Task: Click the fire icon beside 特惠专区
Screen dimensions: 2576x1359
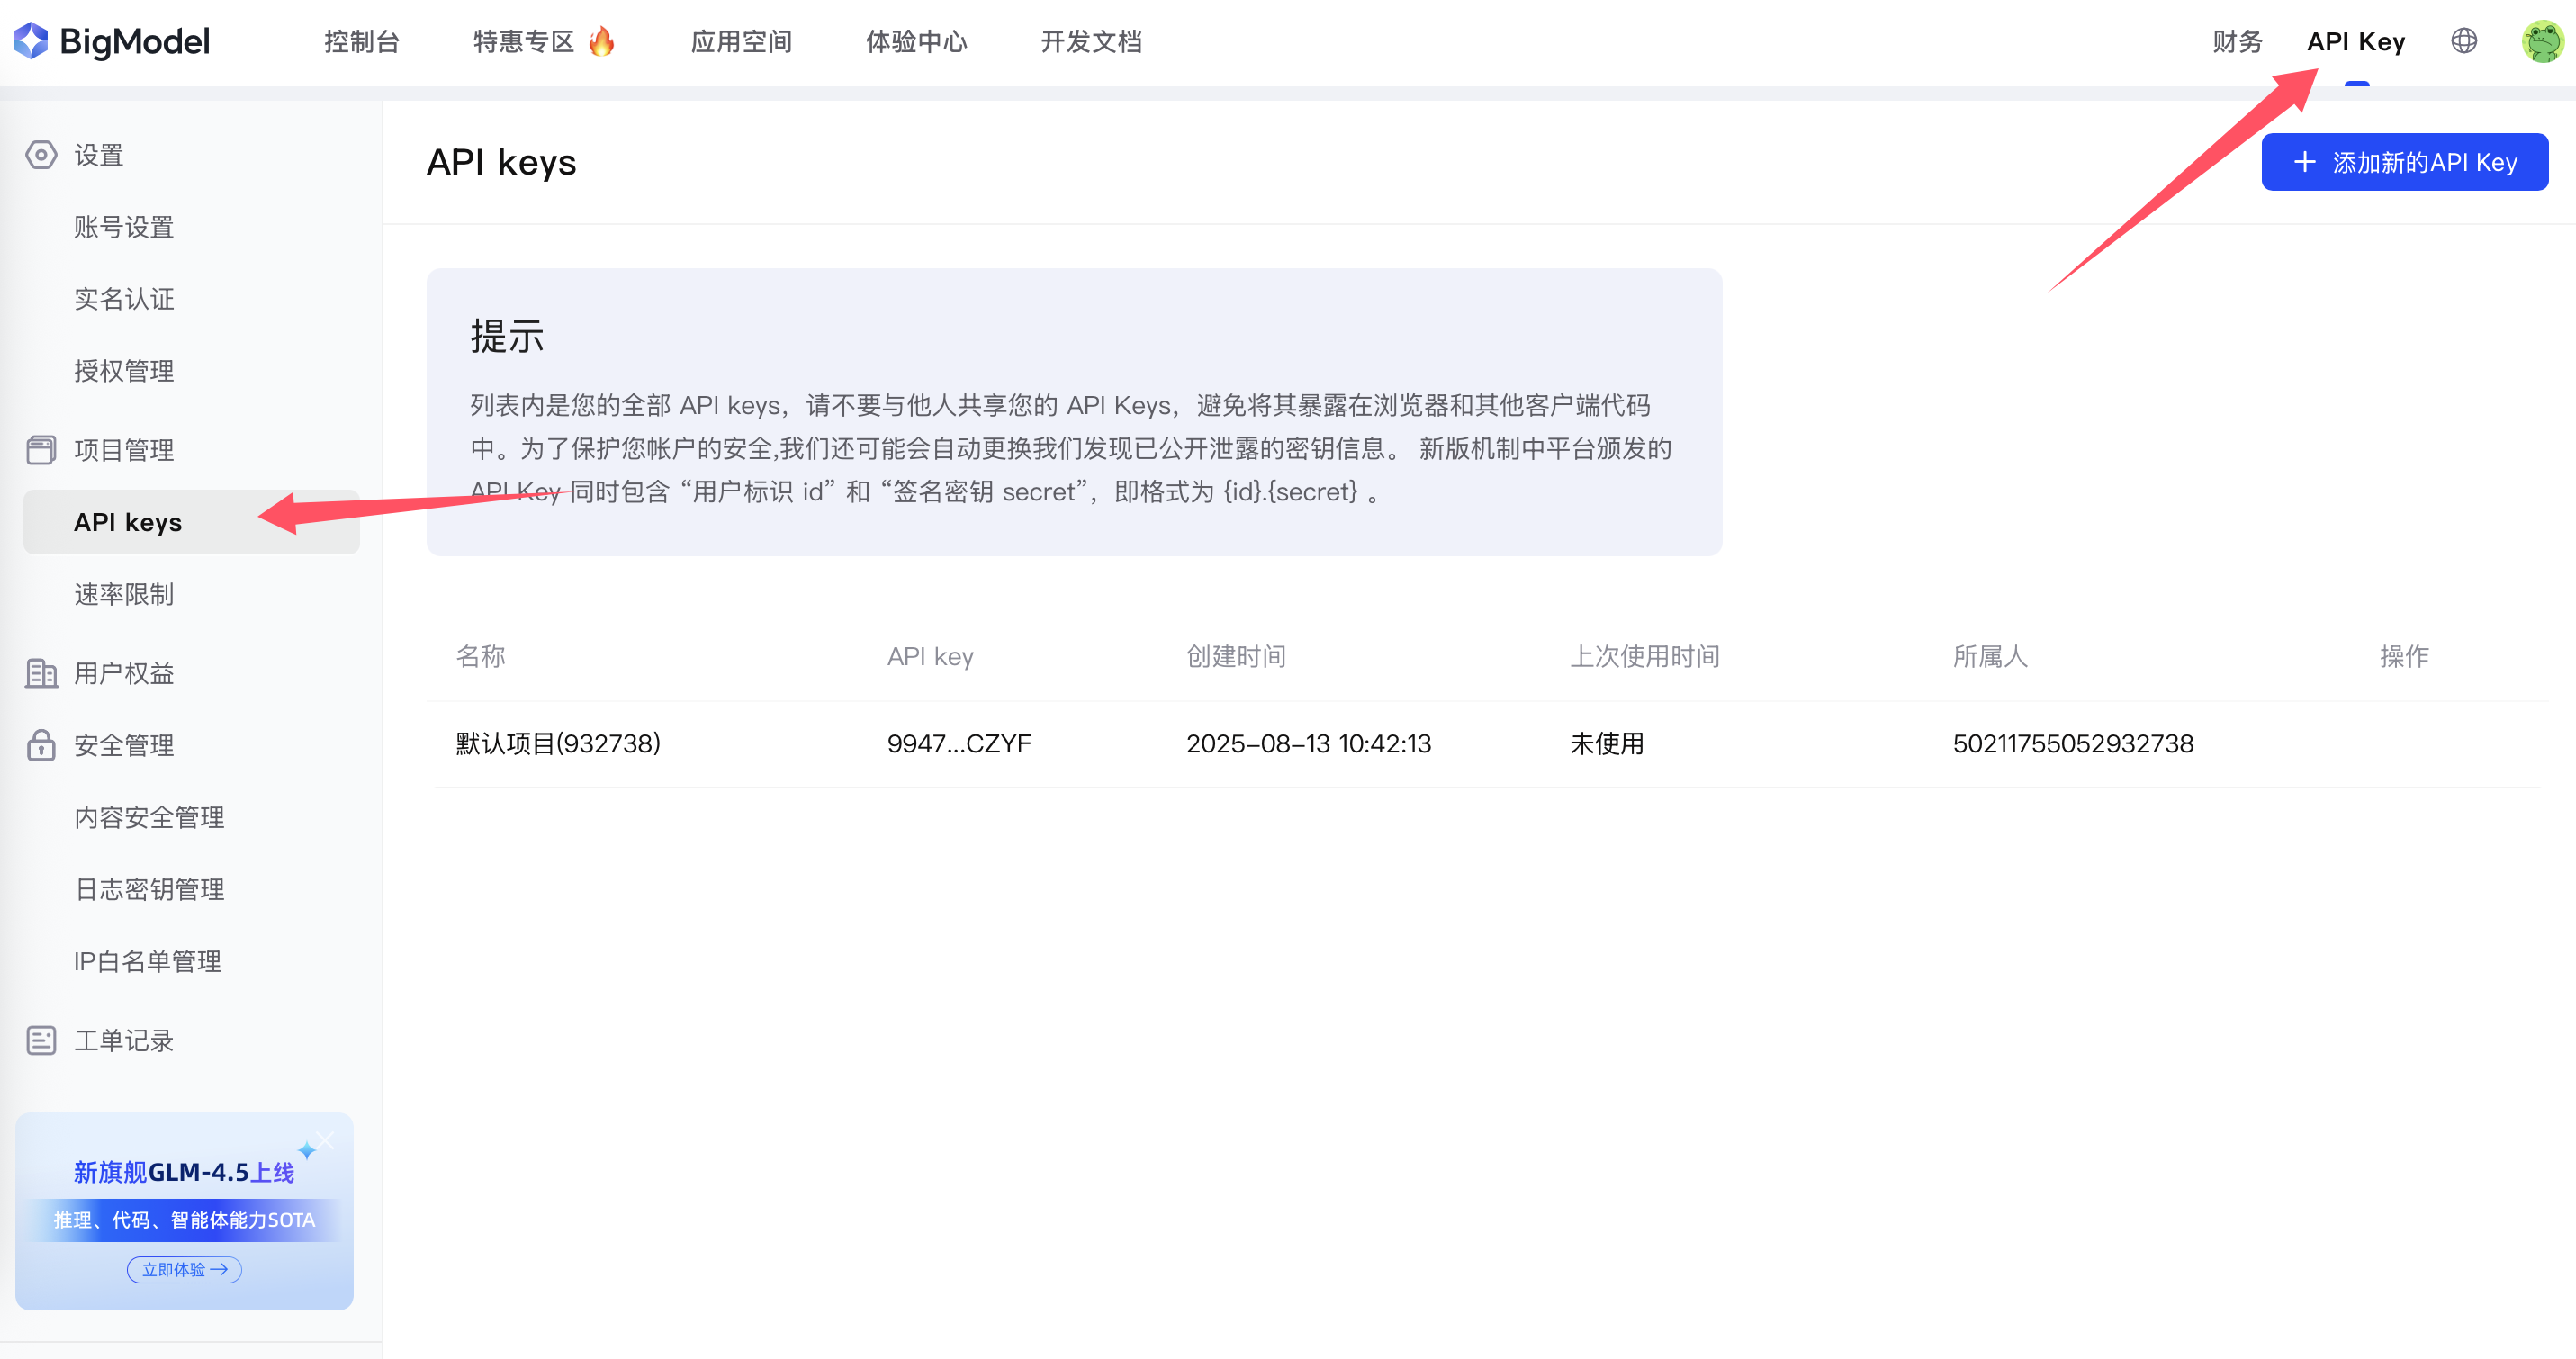Action: point(602,42)
